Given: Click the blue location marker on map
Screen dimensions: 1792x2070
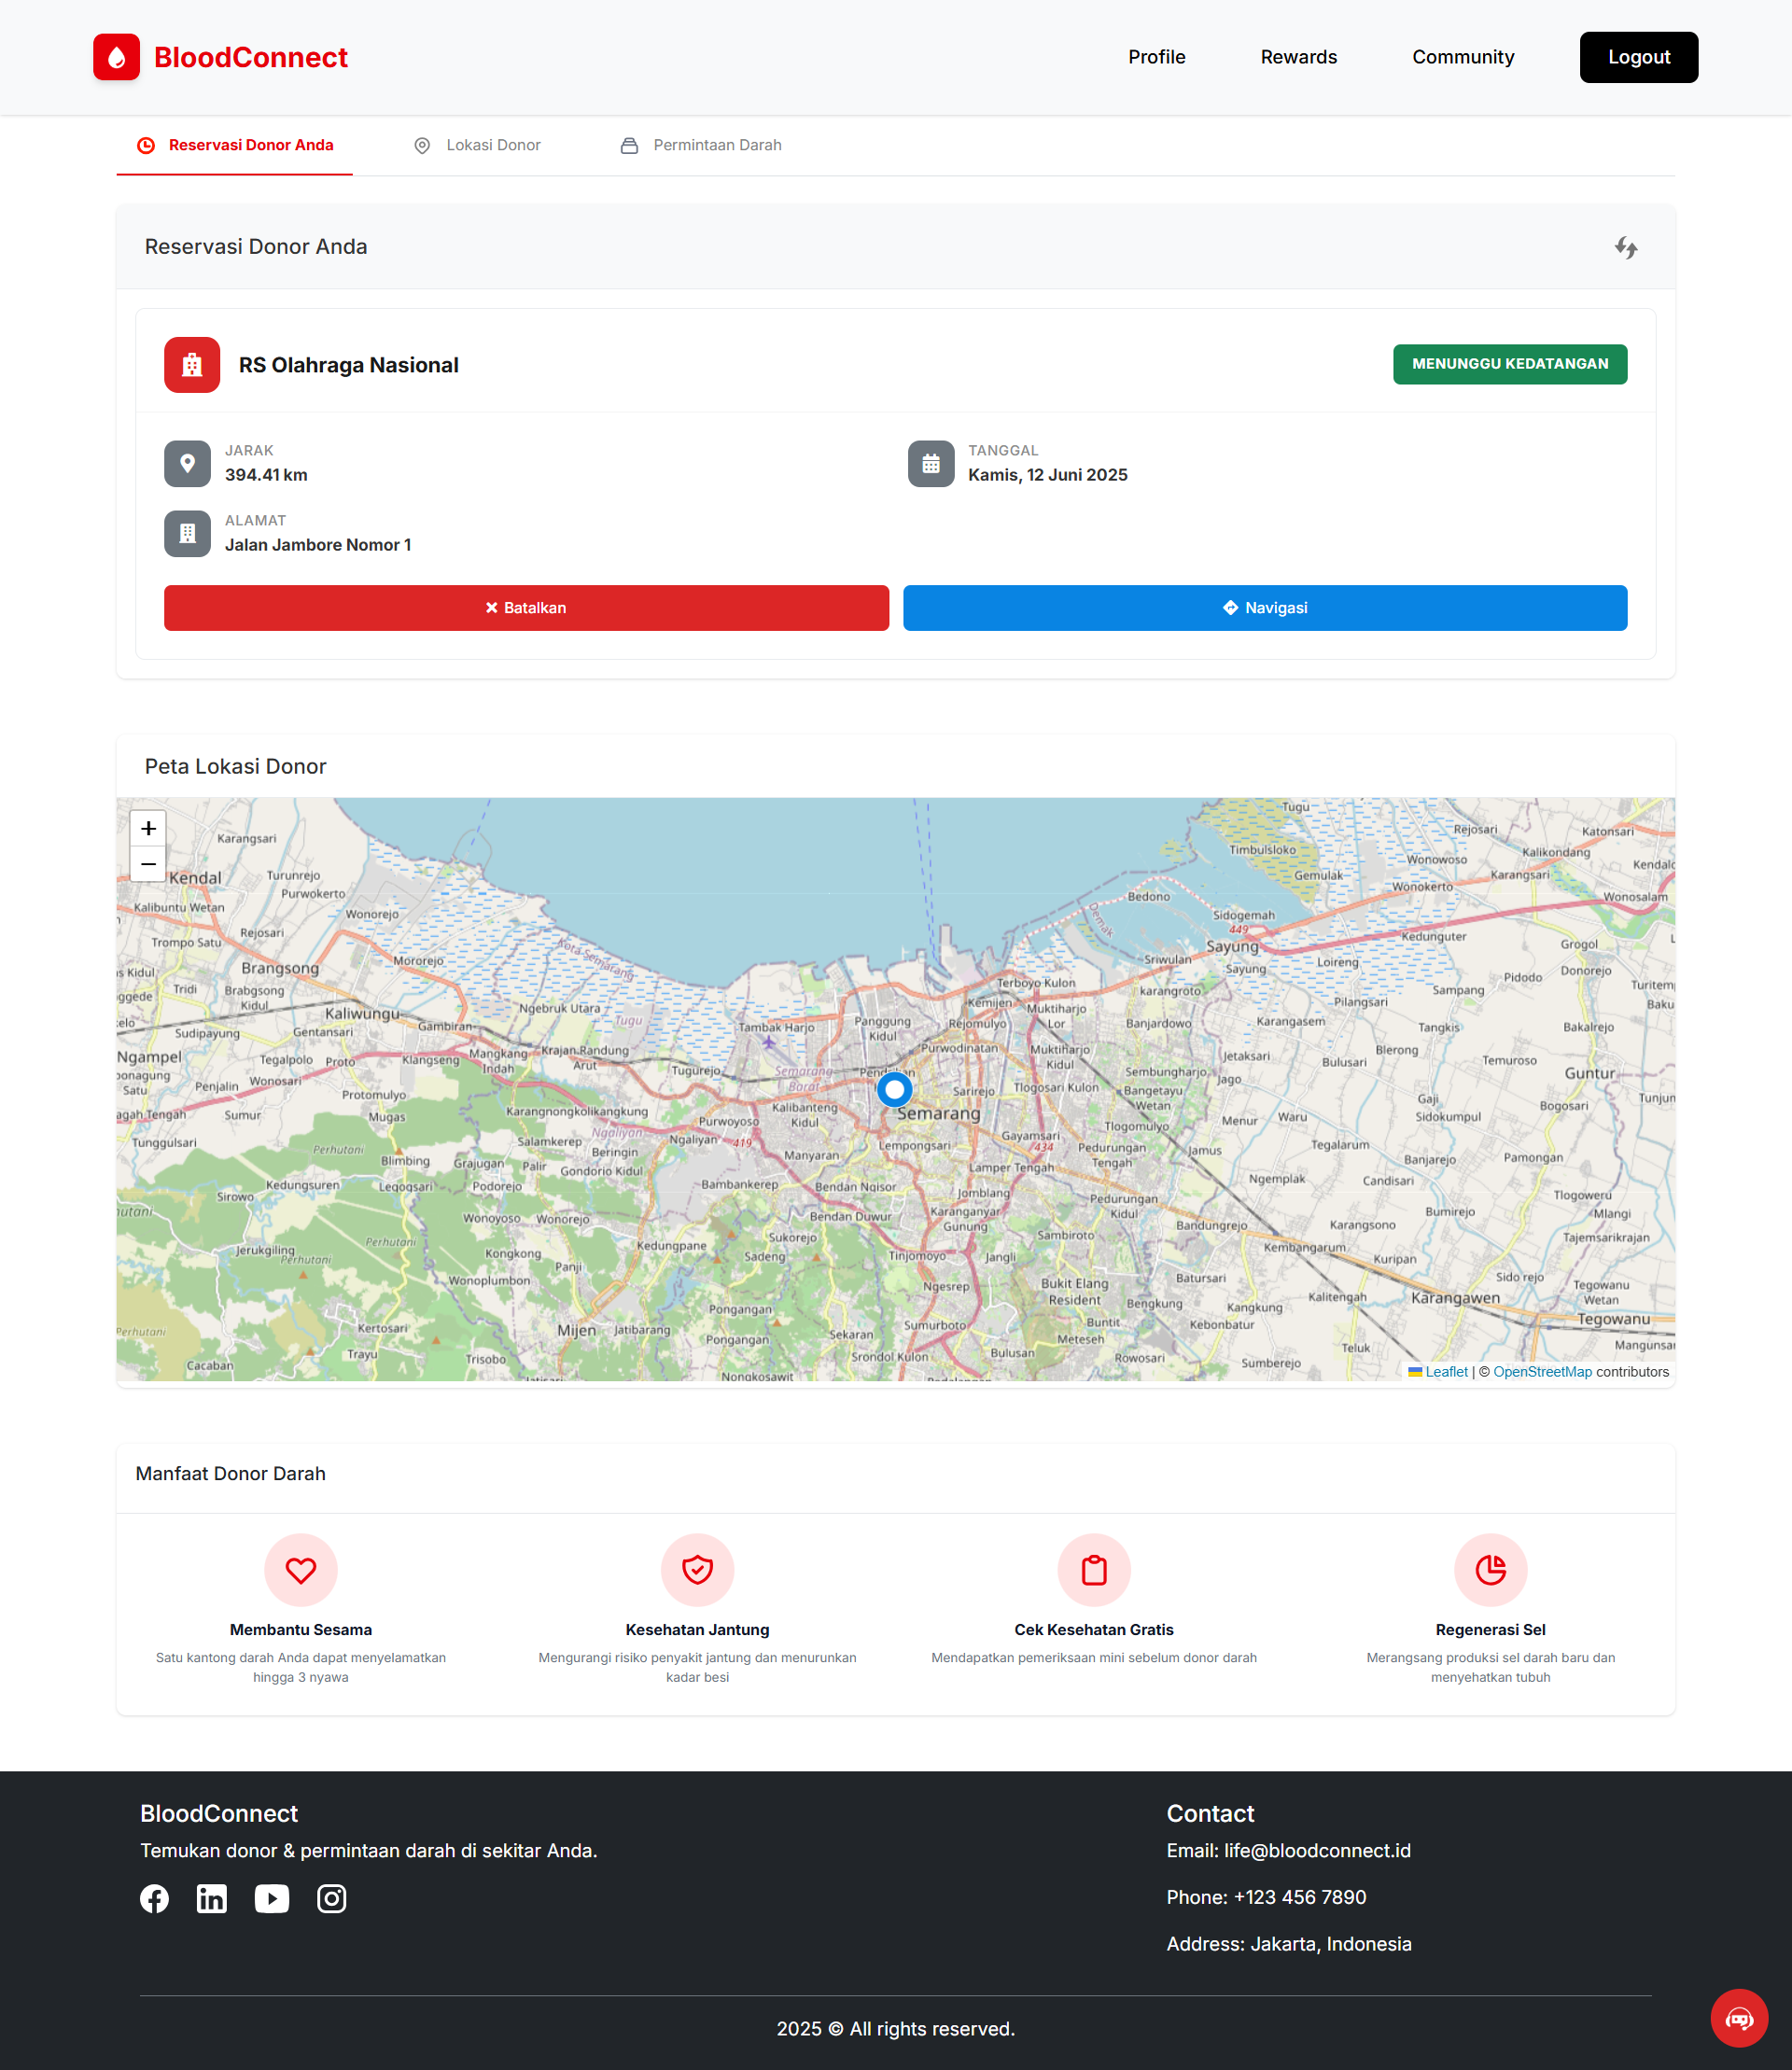Looking at the screenshot, I should click(894, 1089).
